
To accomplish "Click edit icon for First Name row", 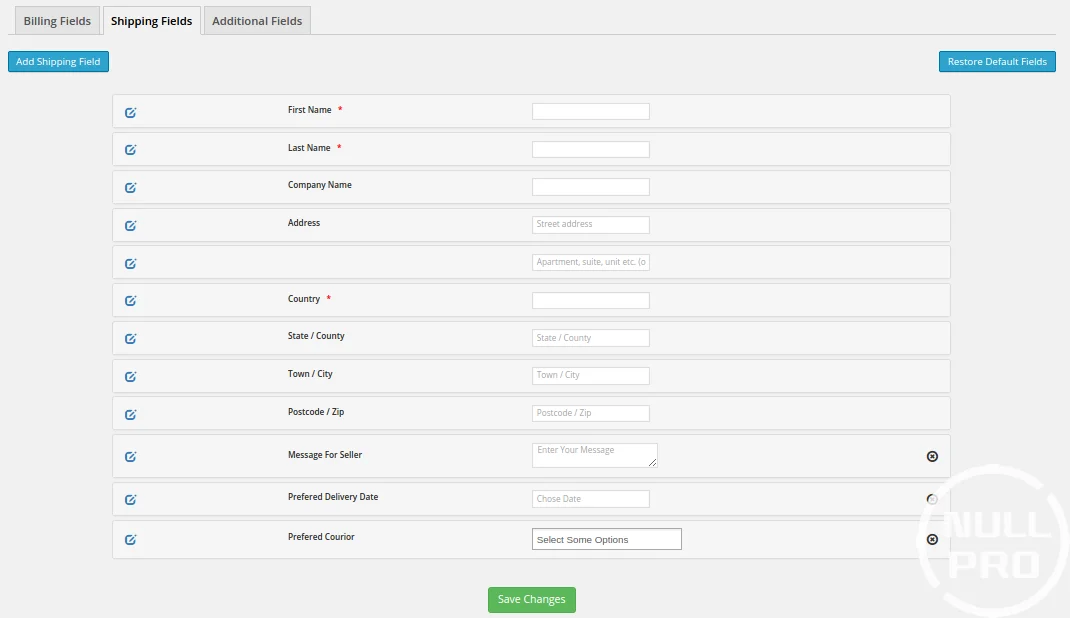I will [x=130, y=112].
